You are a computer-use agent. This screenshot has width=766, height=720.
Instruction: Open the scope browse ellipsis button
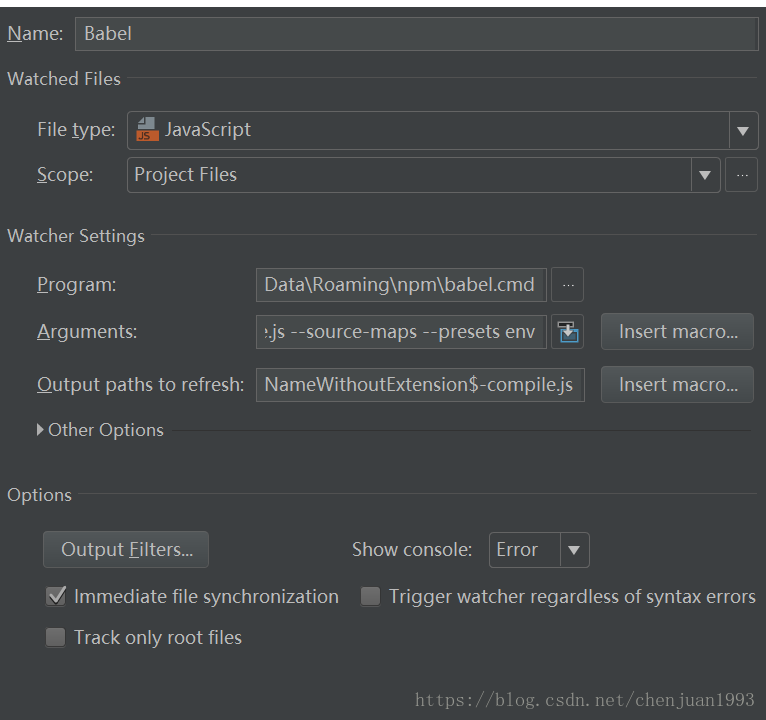point(742,175)
